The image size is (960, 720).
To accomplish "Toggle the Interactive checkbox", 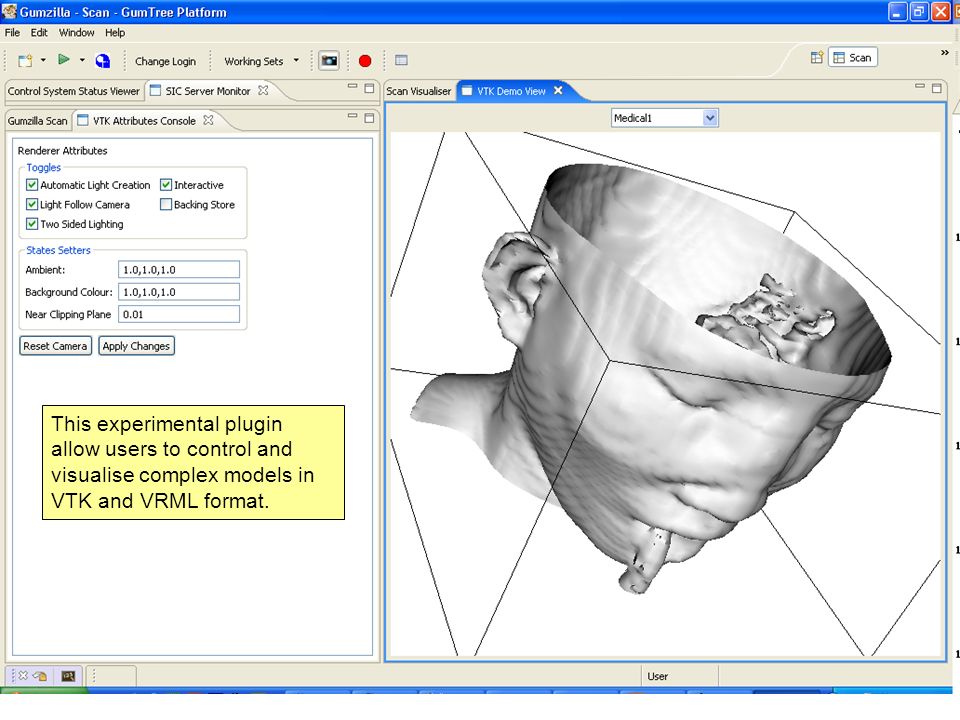I will 166,184.
